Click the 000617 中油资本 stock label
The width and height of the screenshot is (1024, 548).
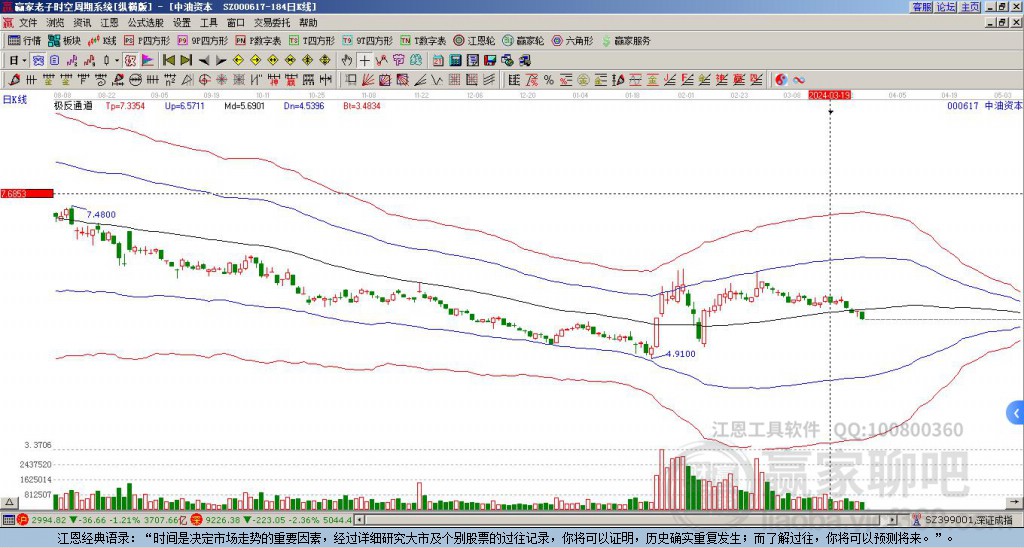(x=985, y=105)
